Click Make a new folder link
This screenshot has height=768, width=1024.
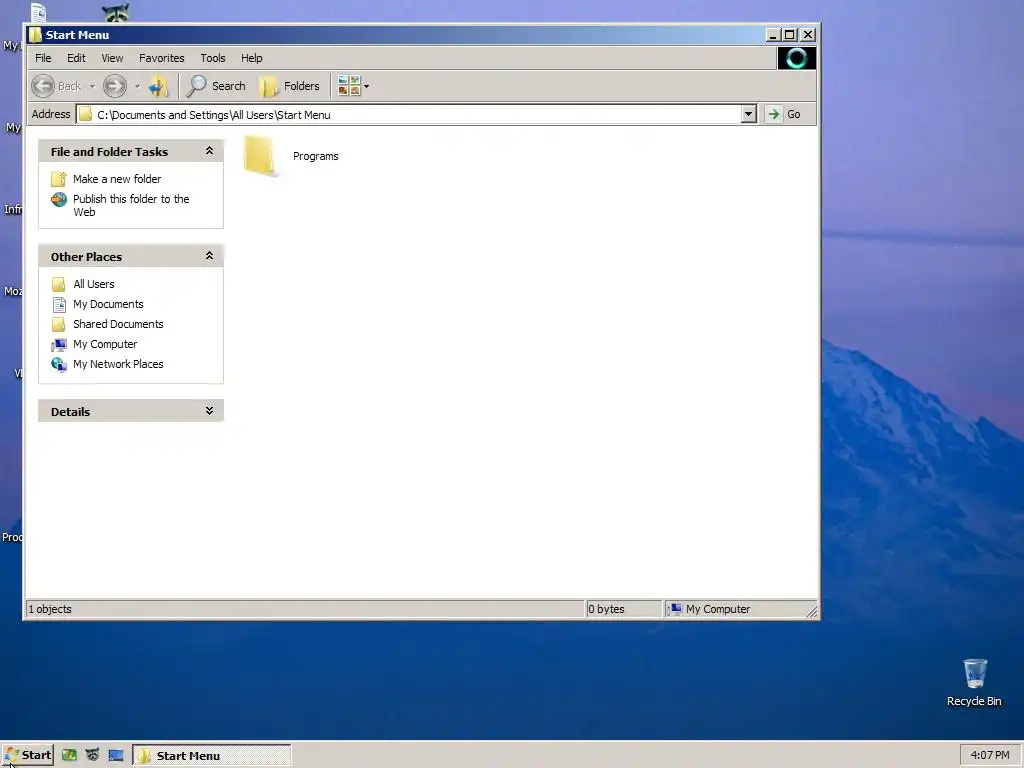click(x=117, y=179)
